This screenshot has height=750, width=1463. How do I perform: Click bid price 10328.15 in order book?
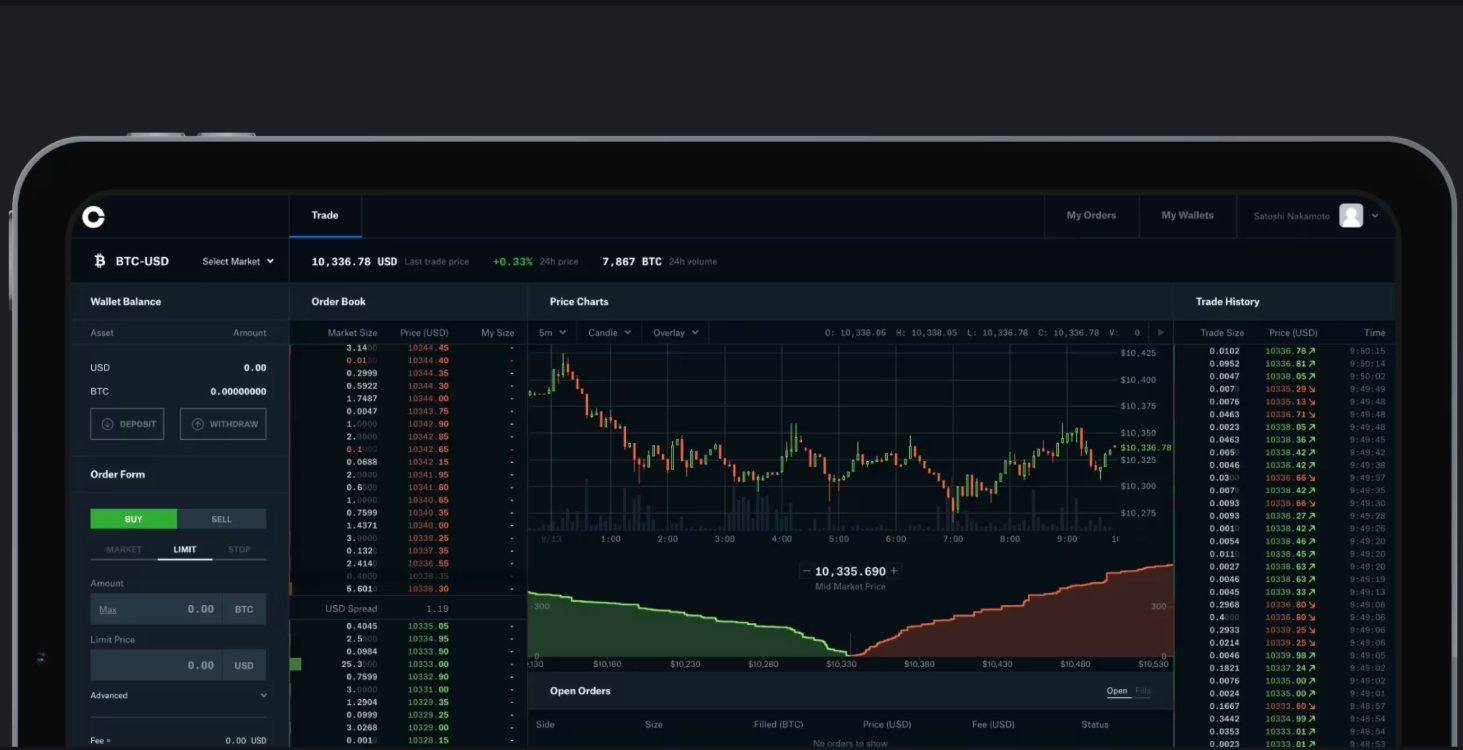click(428, 740)
